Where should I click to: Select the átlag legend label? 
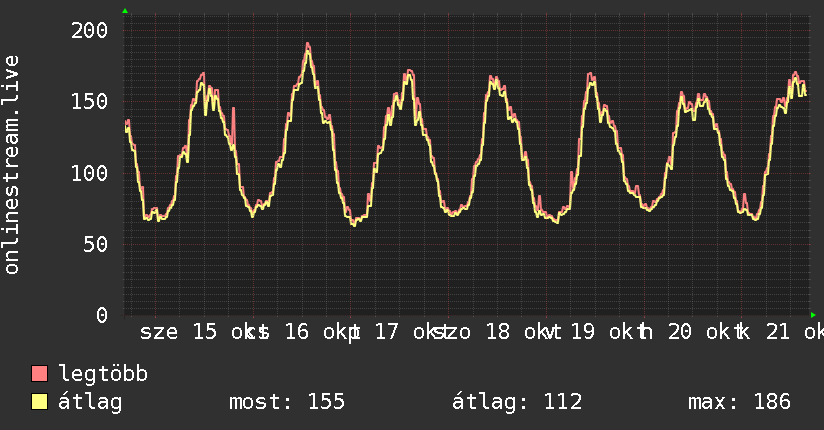click(91, 402)
